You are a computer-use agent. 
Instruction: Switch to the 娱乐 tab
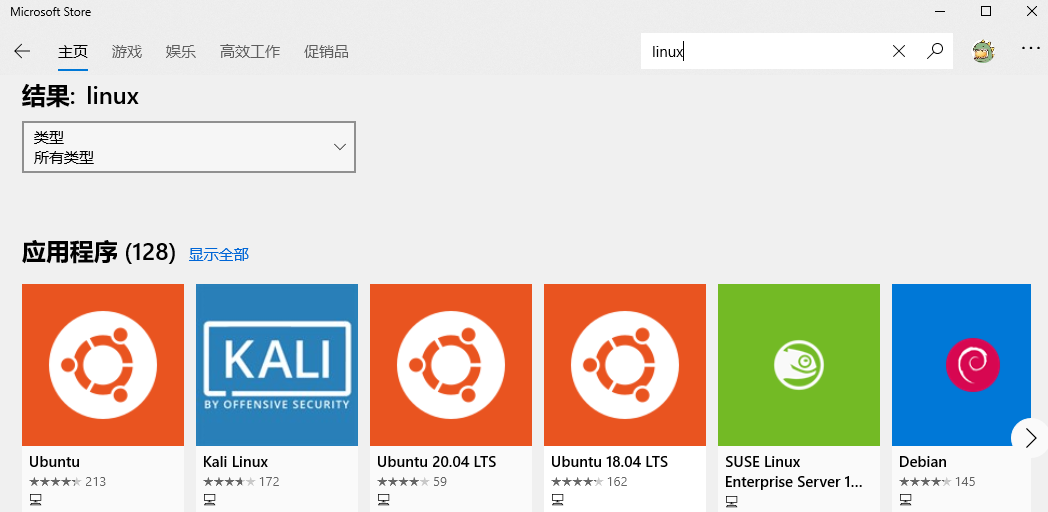180,51
